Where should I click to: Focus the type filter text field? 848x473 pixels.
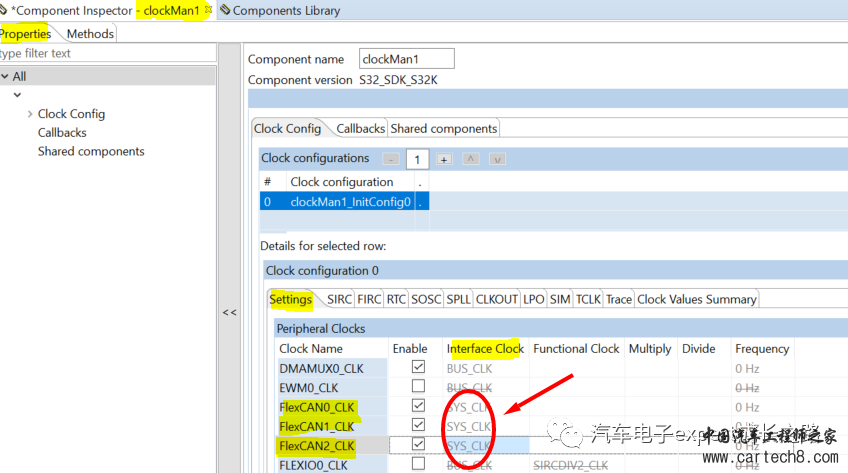[x=108, y=54]
